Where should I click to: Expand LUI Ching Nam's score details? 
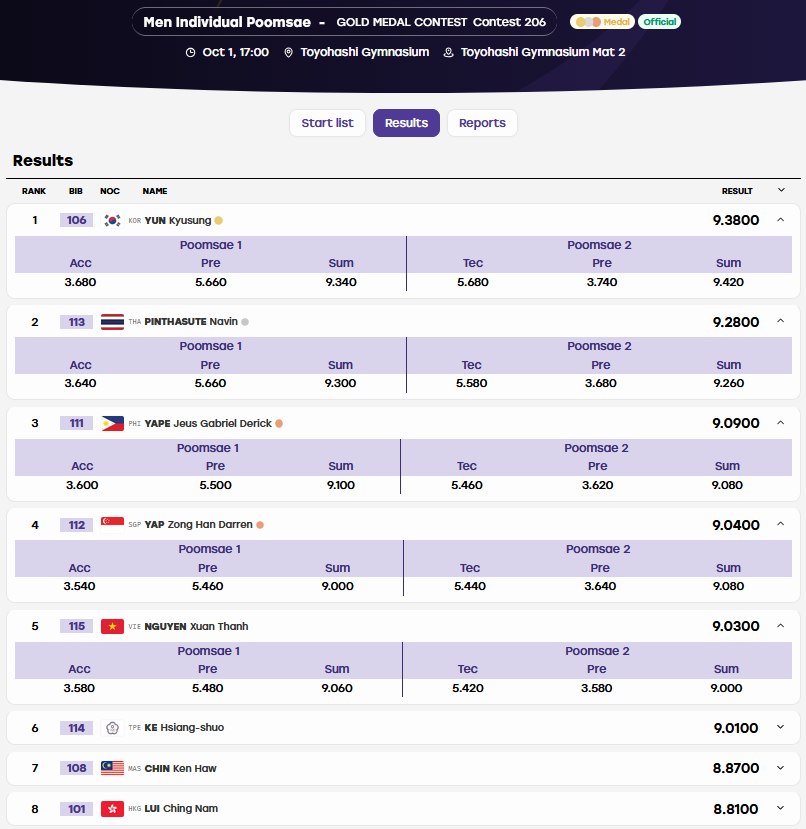coord(781,808)
